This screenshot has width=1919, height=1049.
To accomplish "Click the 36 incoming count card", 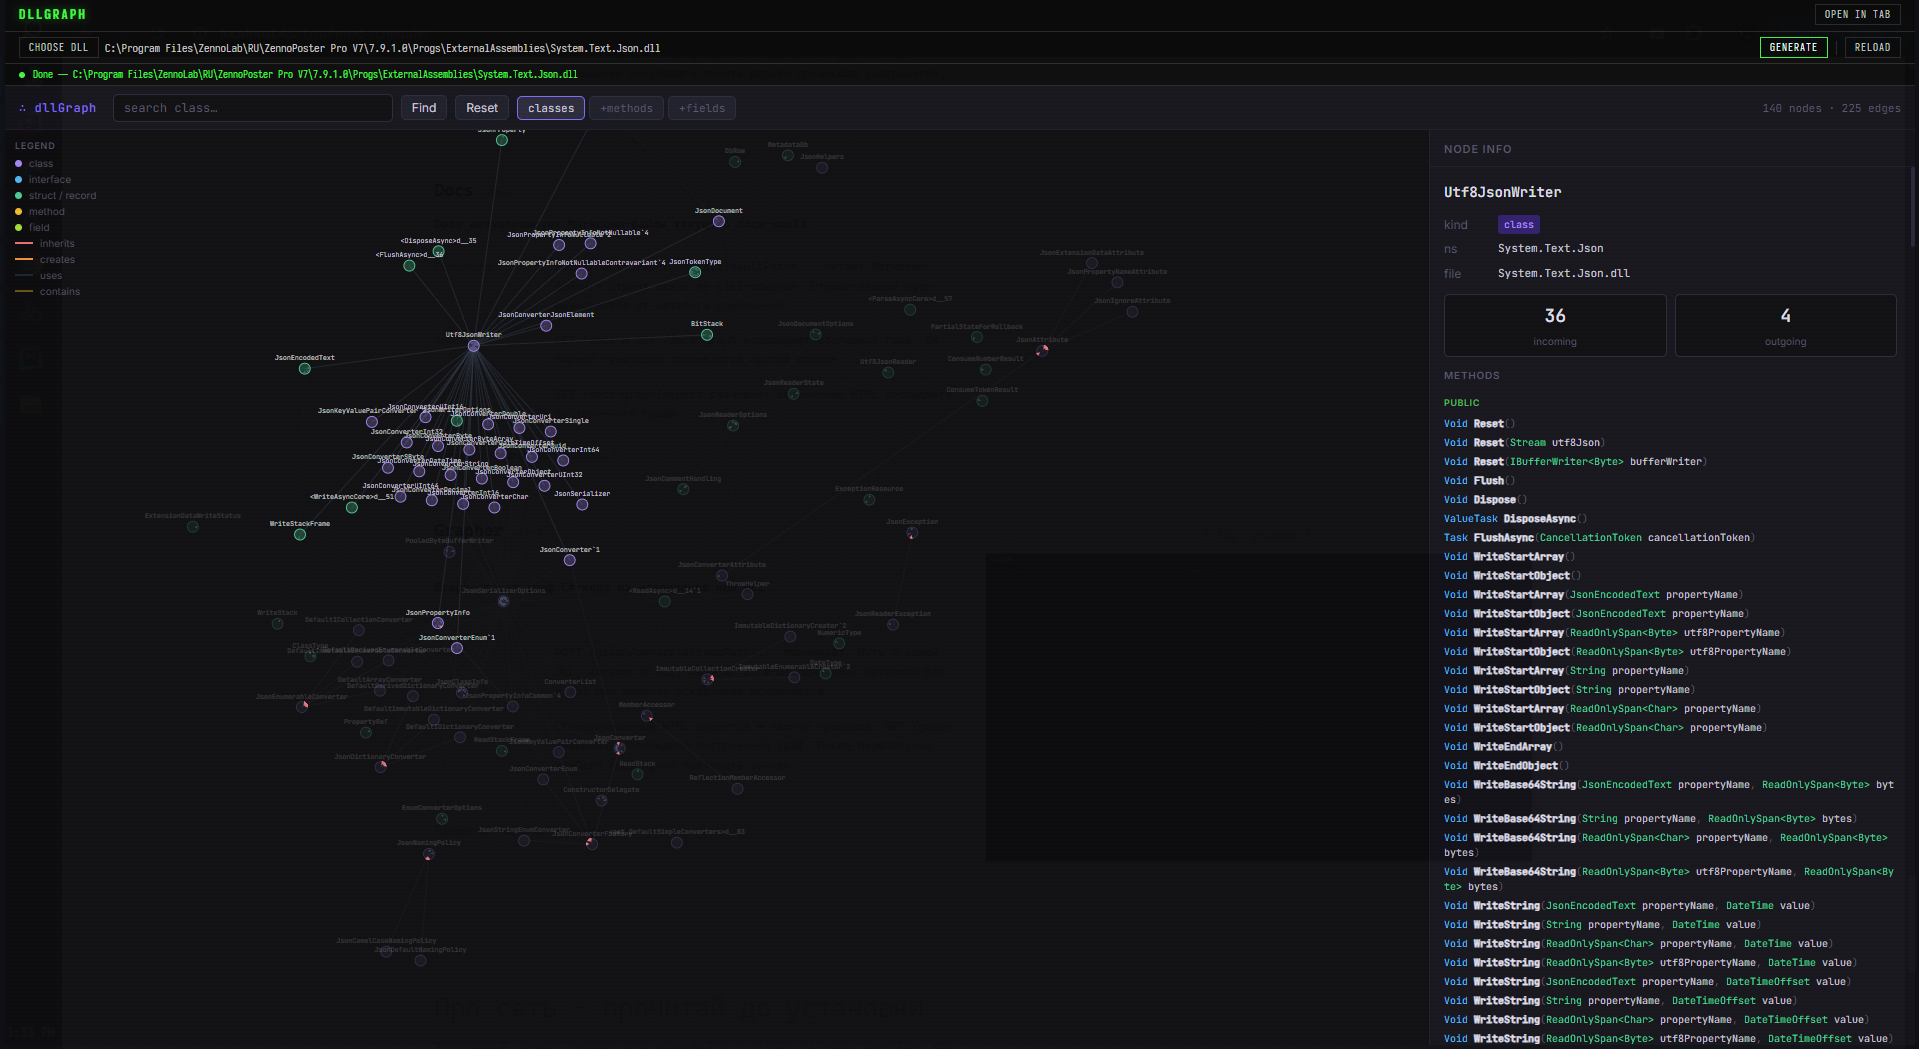I will (x=1555, y=325).
